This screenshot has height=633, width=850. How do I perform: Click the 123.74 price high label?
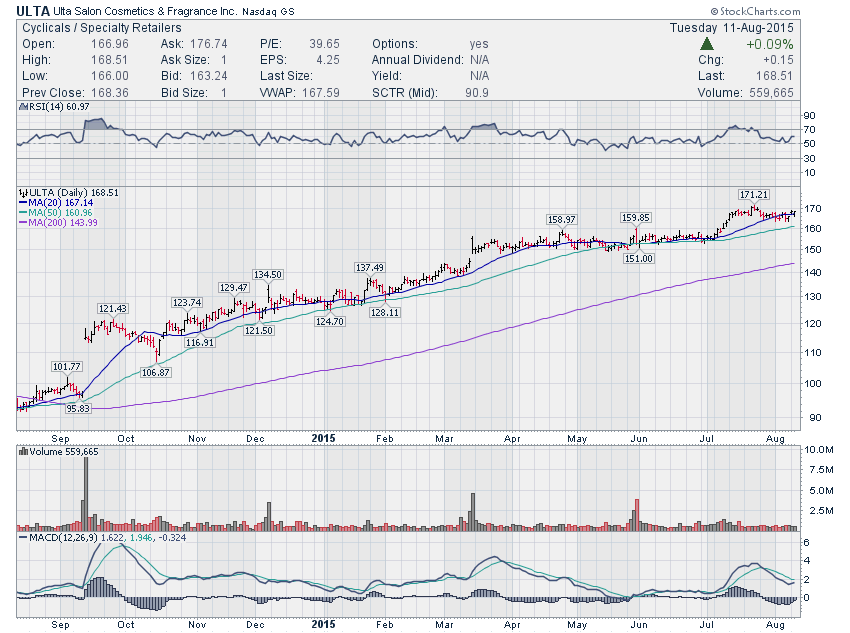coord(186,302)
